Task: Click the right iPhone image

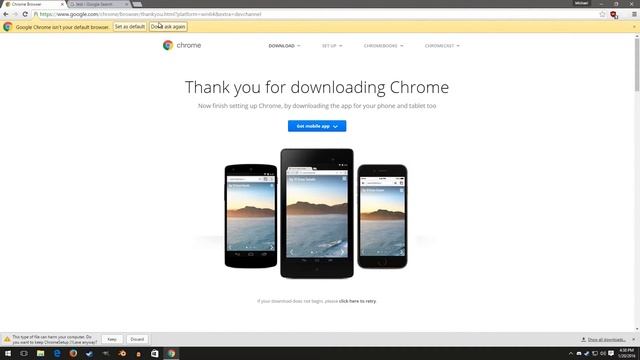Action: click(382, 216)
